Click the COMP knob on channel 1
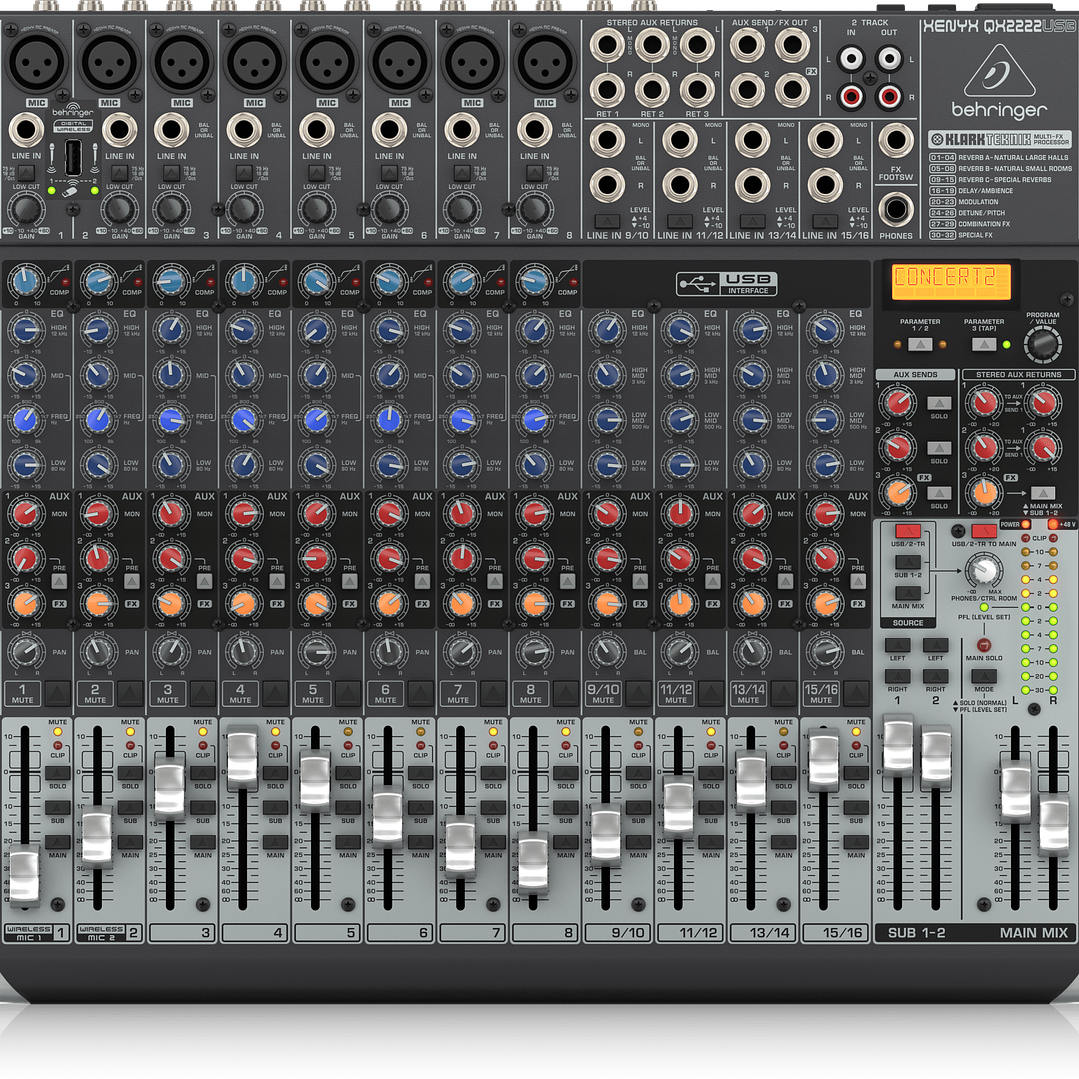1079x1079 pixels. (25, 280)
